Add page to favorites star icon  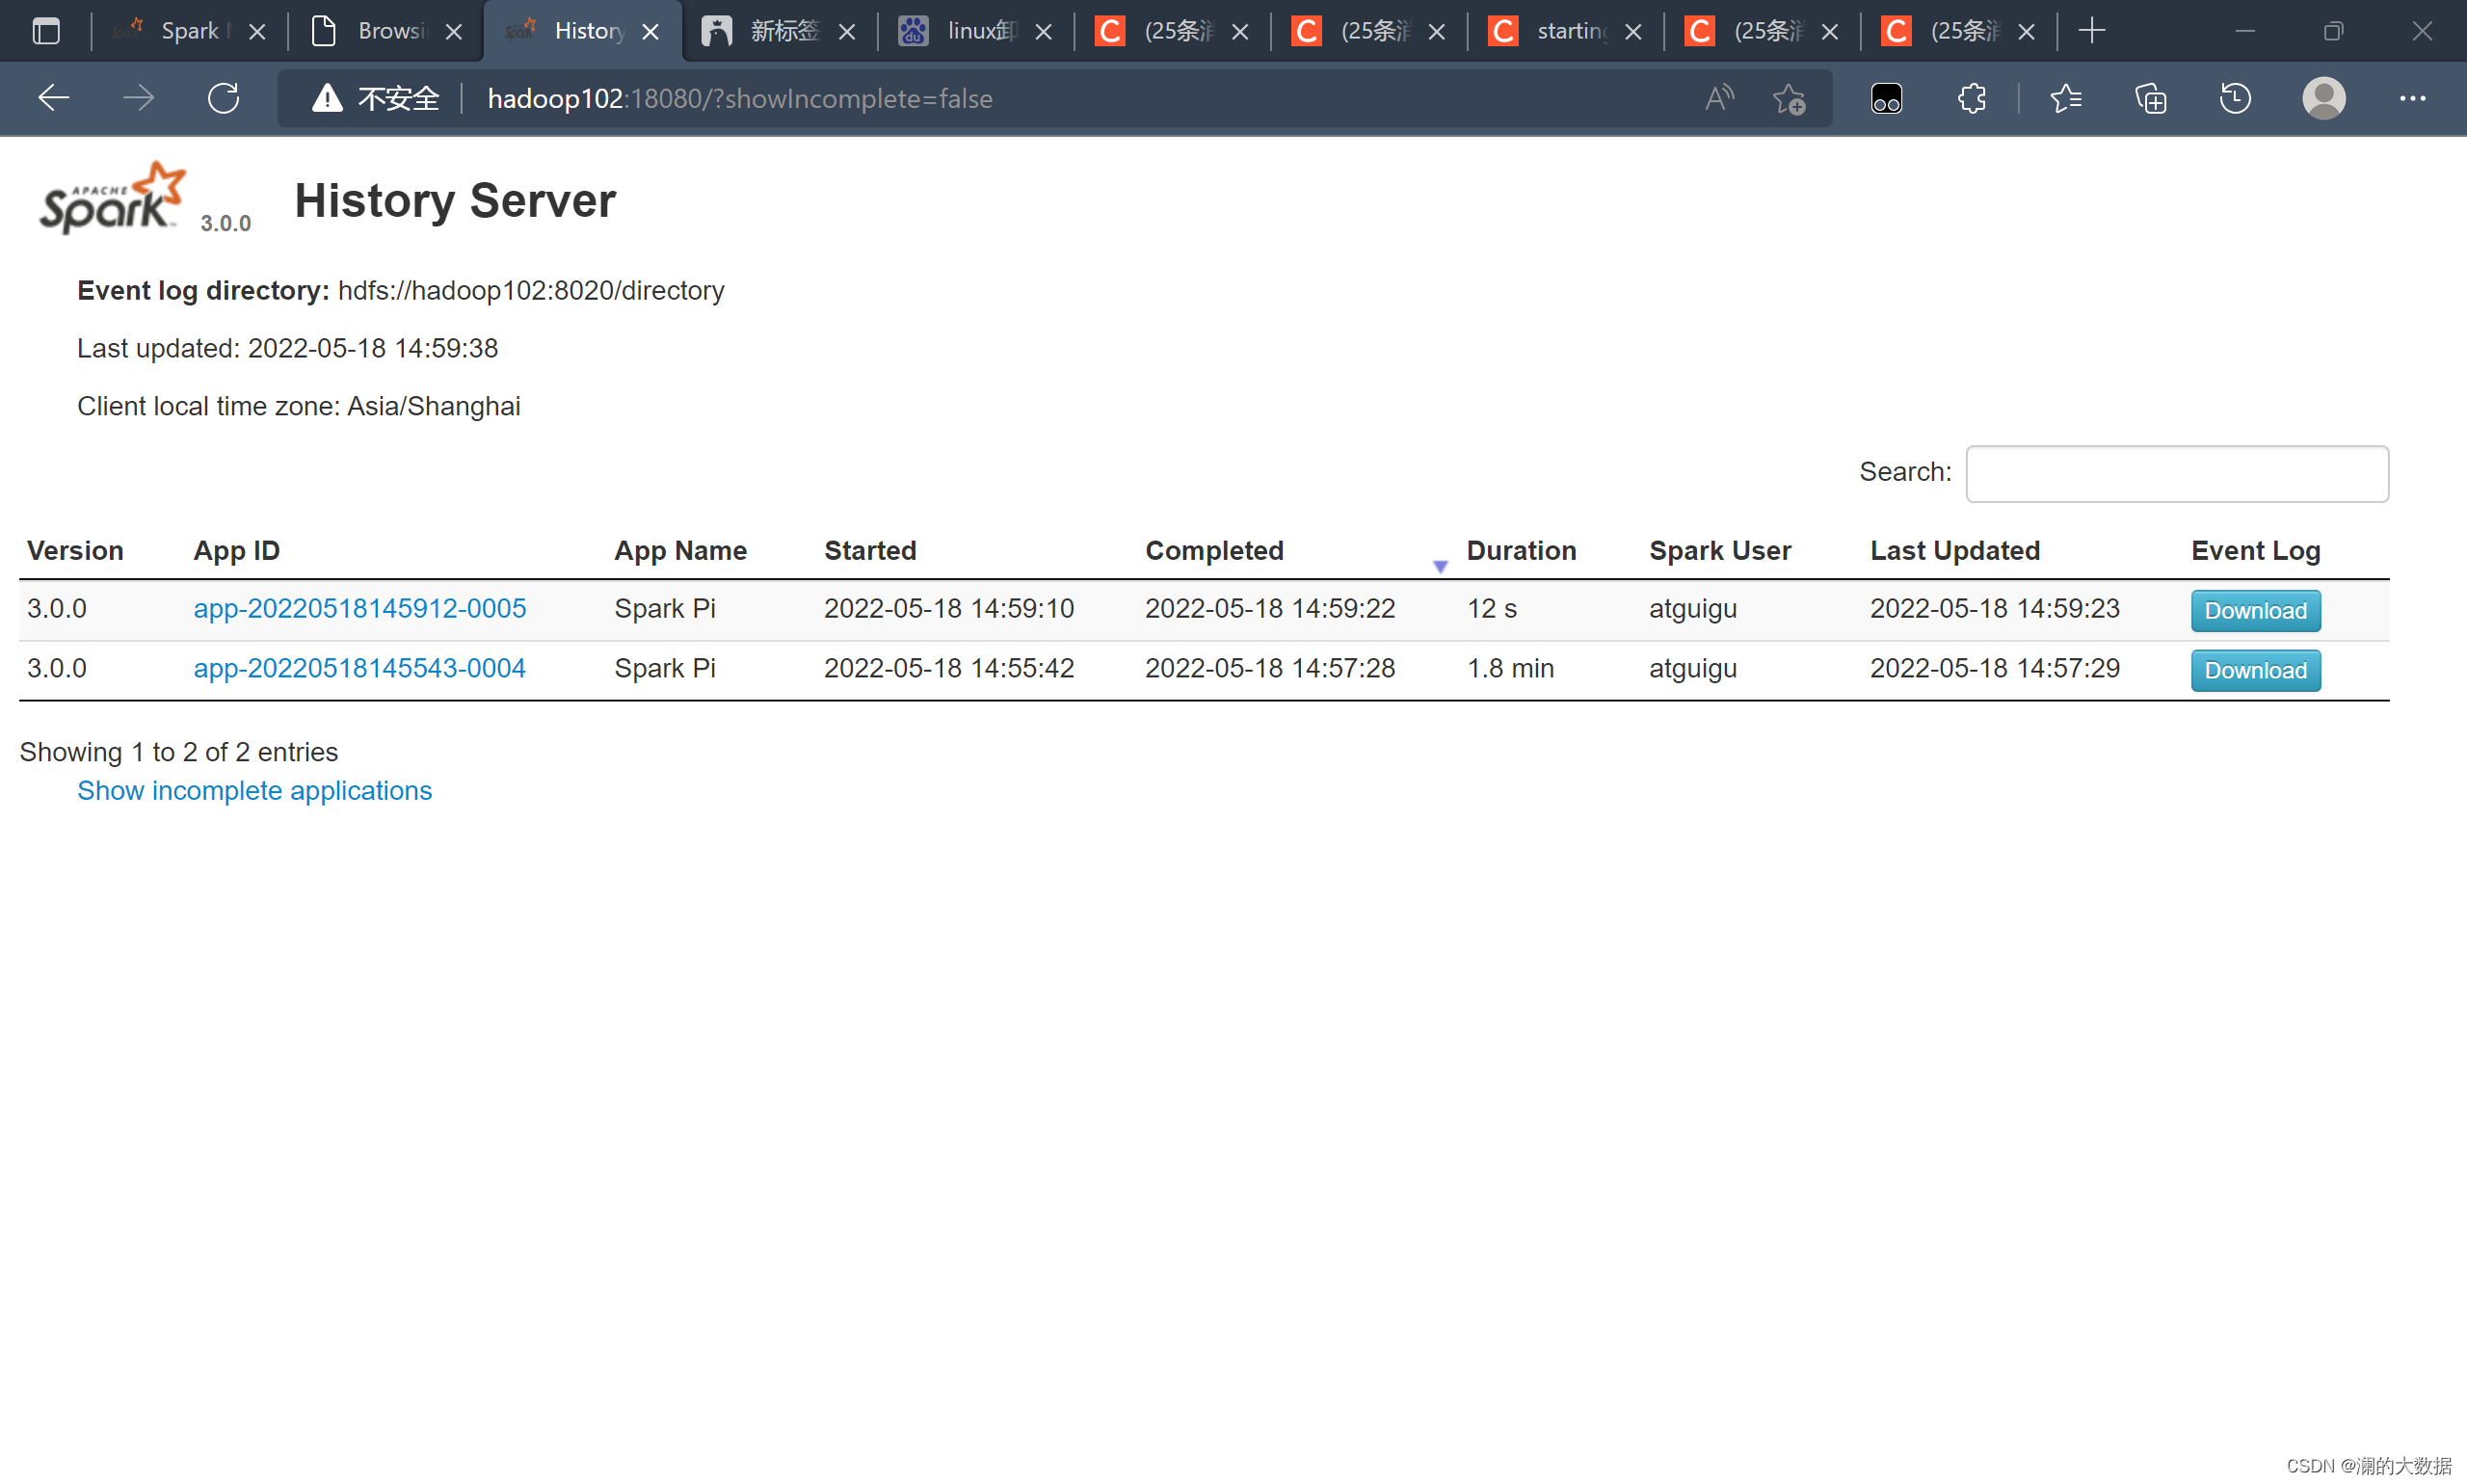pos(1788,98)
